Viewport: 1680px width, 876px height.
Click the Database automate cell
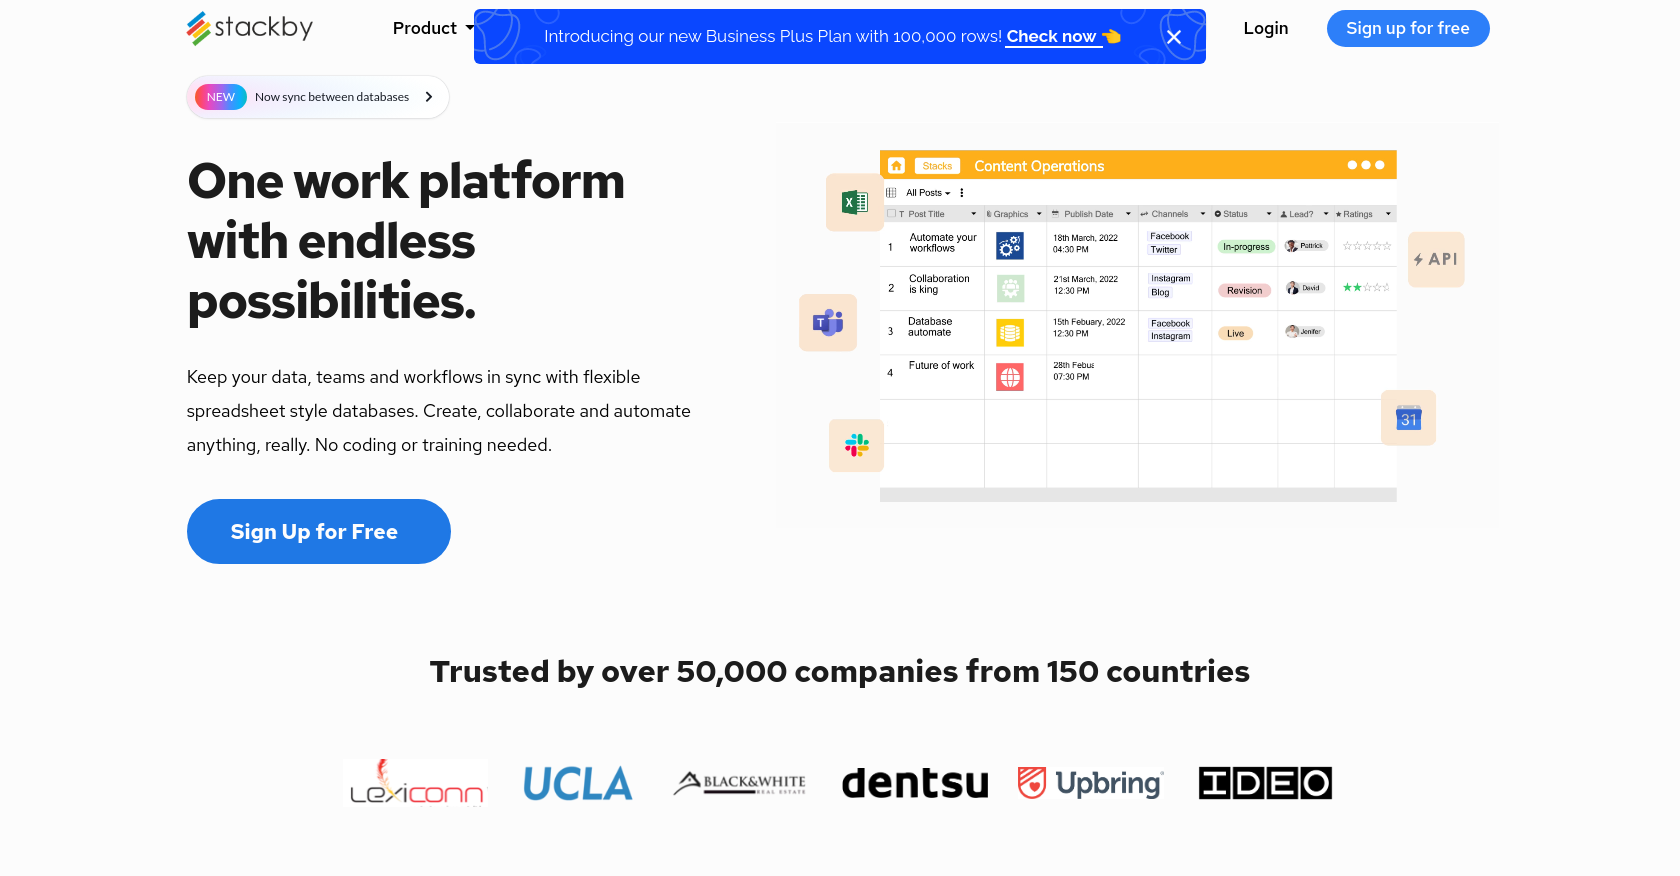pos(930,327)
